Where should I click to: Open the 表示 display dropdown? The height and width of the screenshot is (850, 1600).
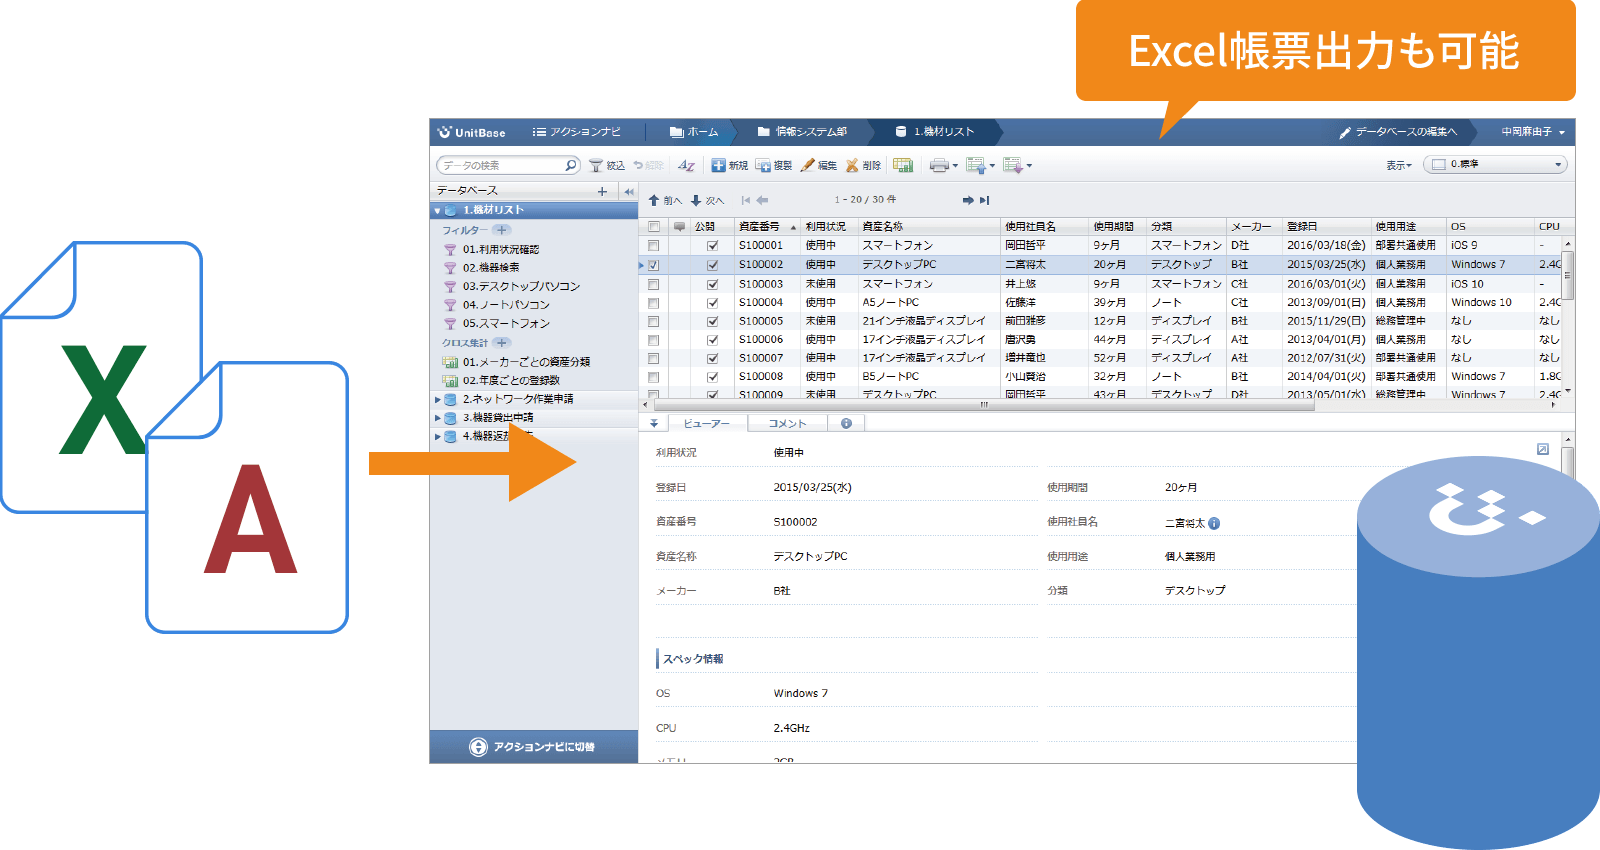[1399, 166]
